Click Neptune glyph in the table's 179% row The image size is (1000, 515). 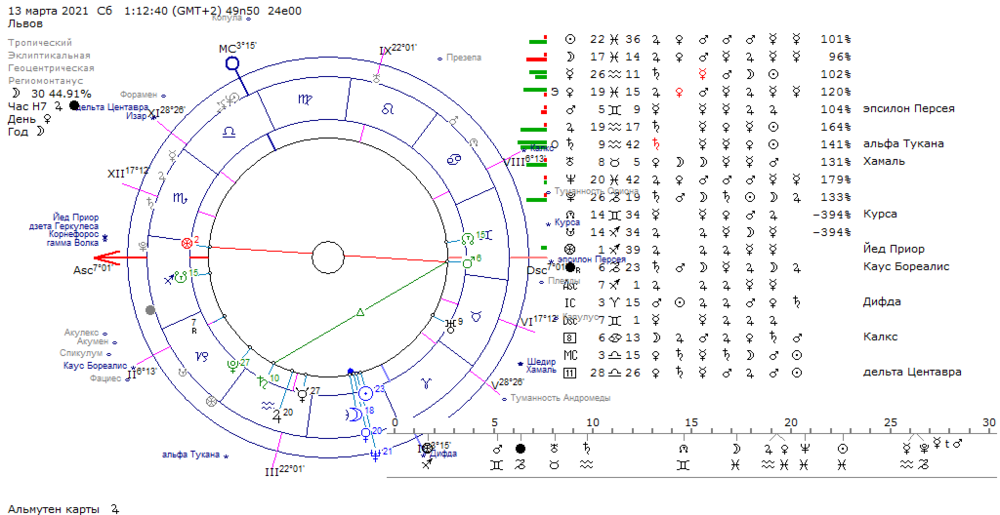pos(570,179)
